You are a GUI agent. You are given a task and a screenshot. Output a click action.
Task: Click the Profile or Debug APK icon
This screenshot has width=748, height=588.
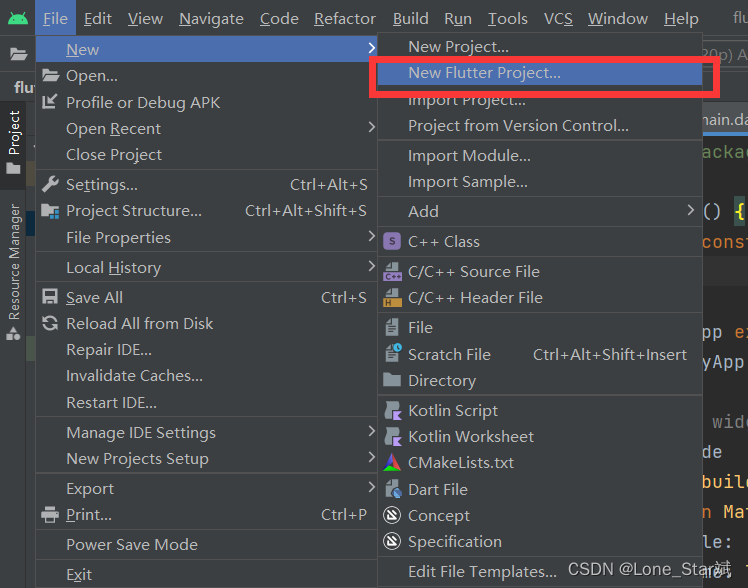coord(50,102)
